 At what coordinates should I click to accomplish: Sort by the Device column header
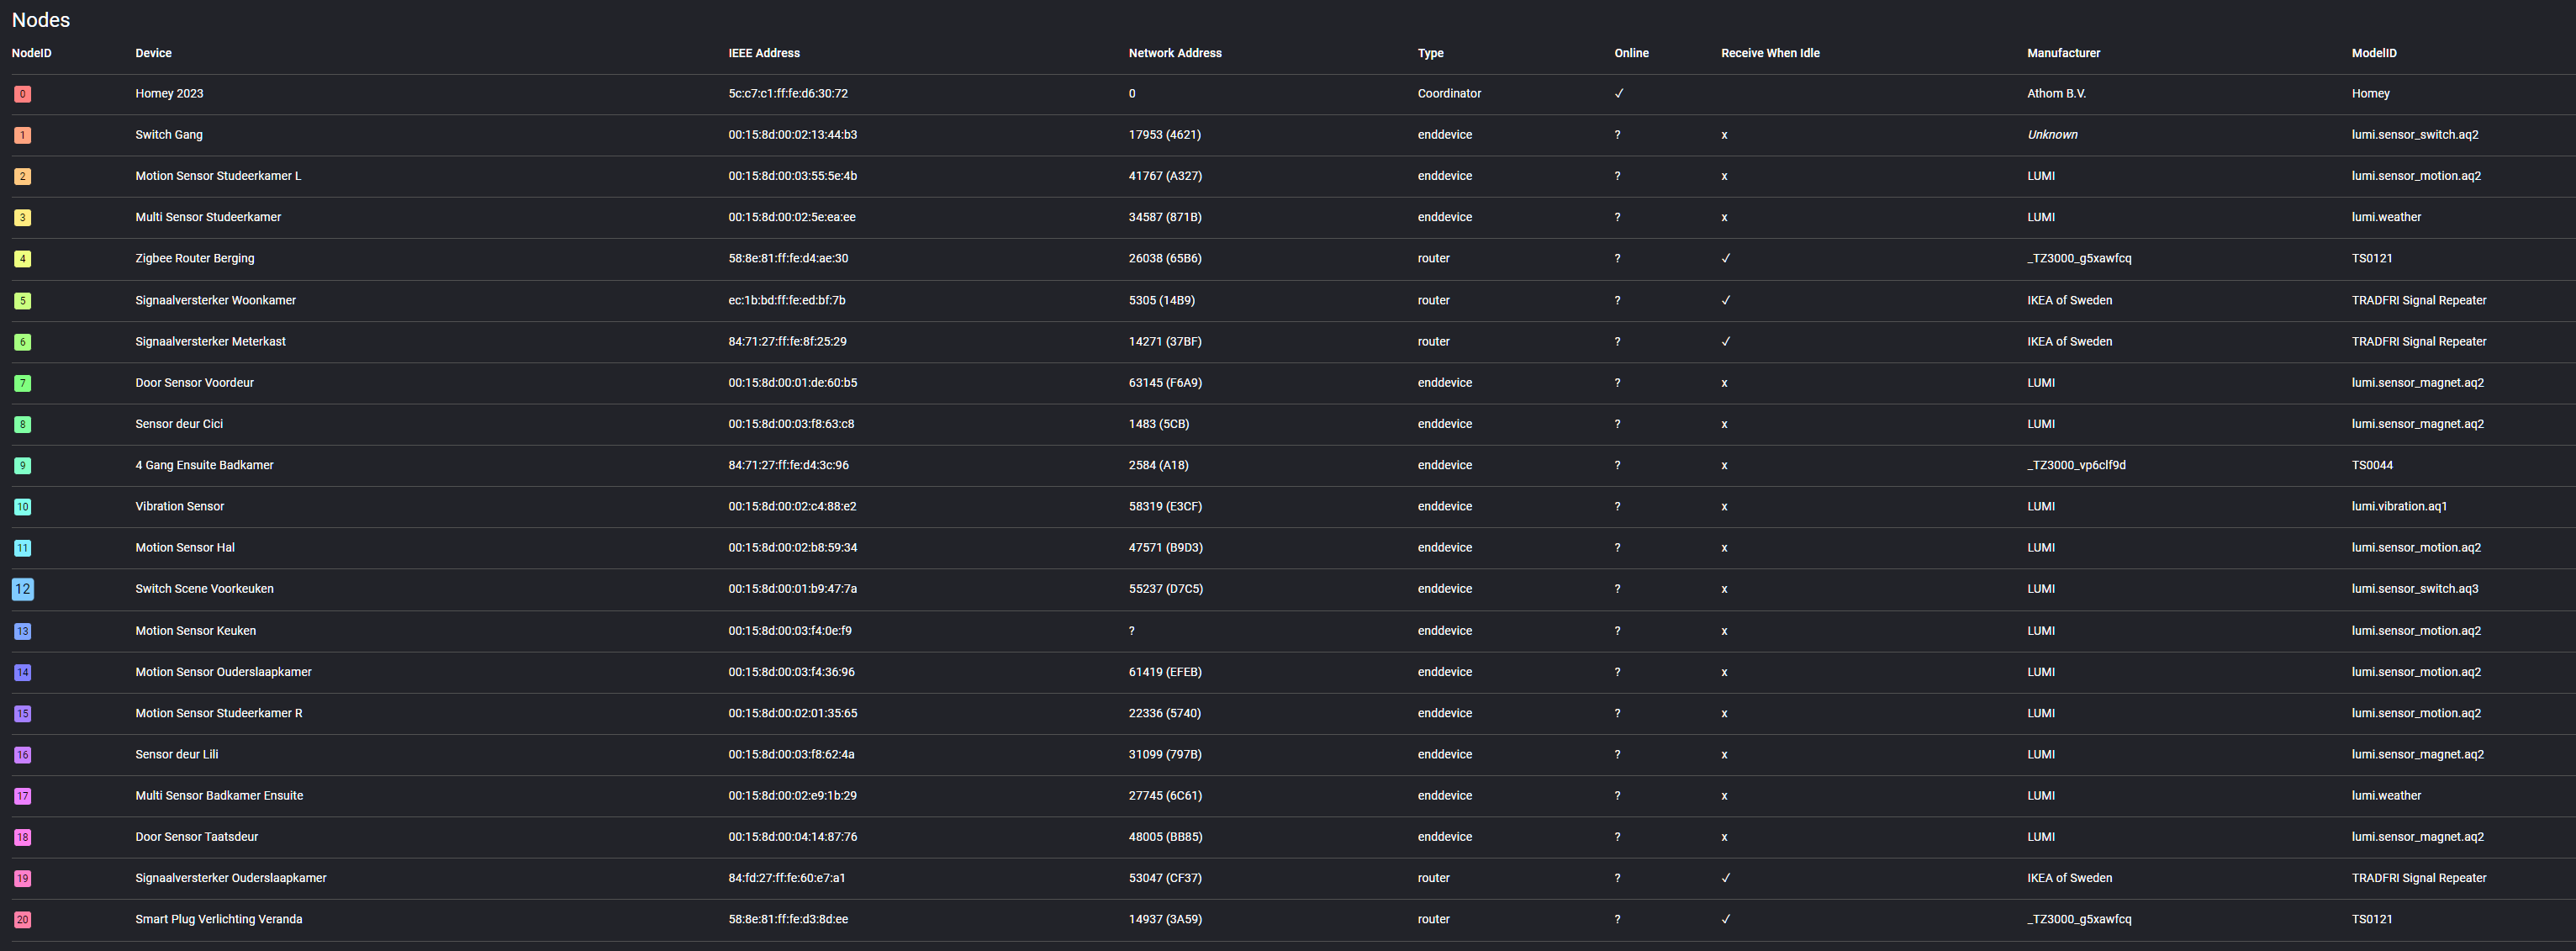pos(153,53)
